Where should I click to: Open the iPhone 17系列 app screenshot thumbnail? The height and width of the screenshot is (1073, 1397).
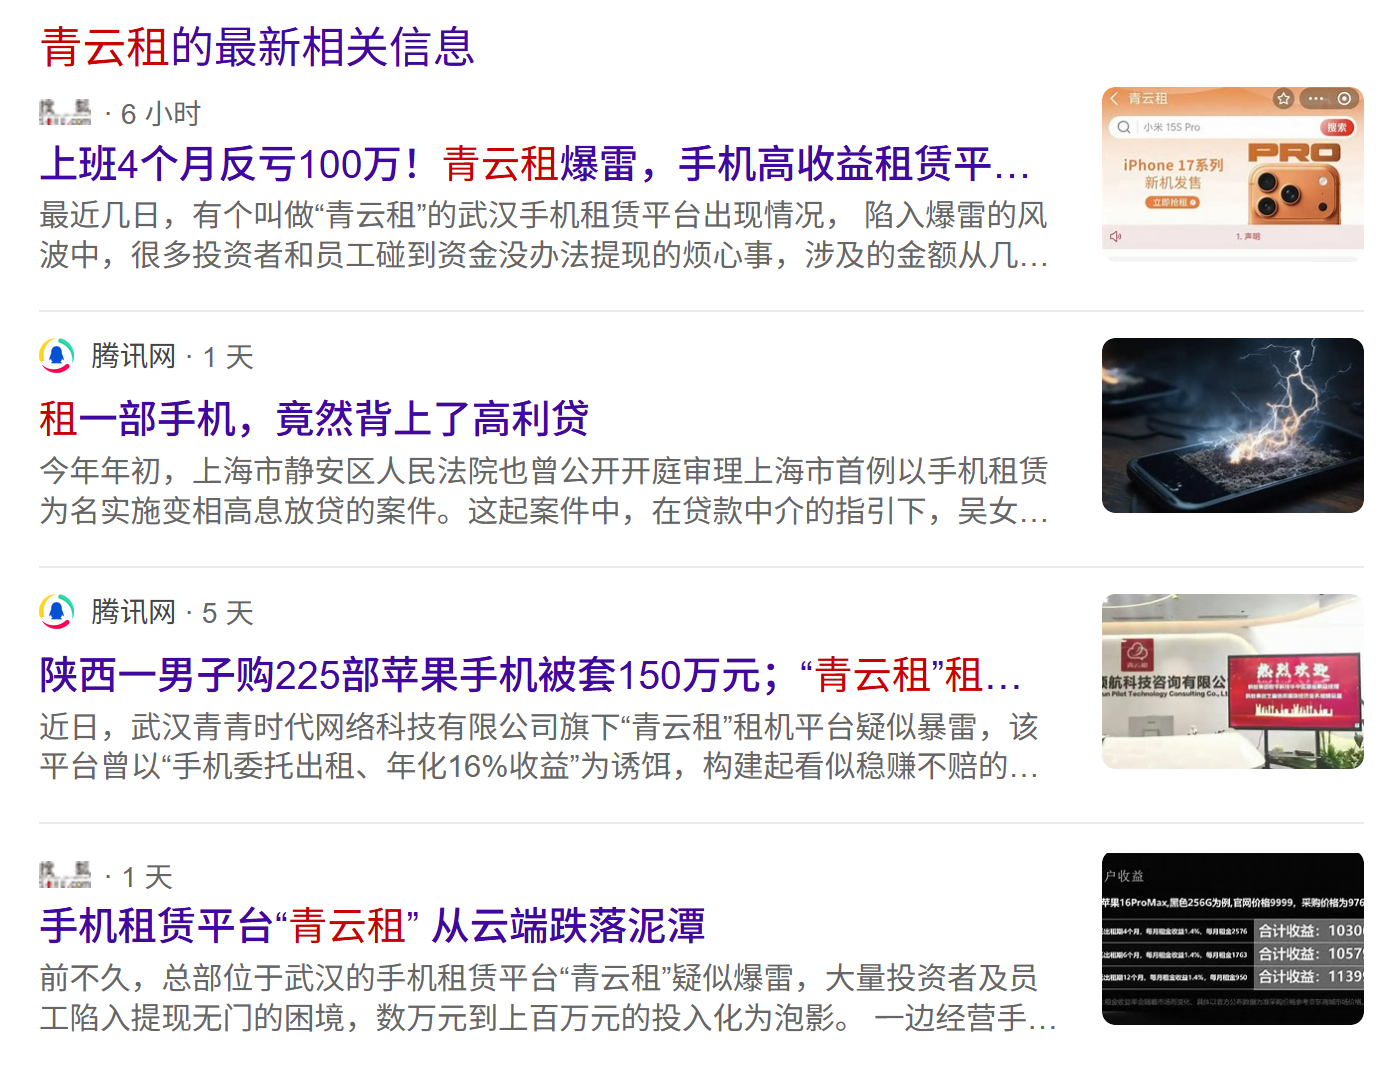[x=1232, y=172]
